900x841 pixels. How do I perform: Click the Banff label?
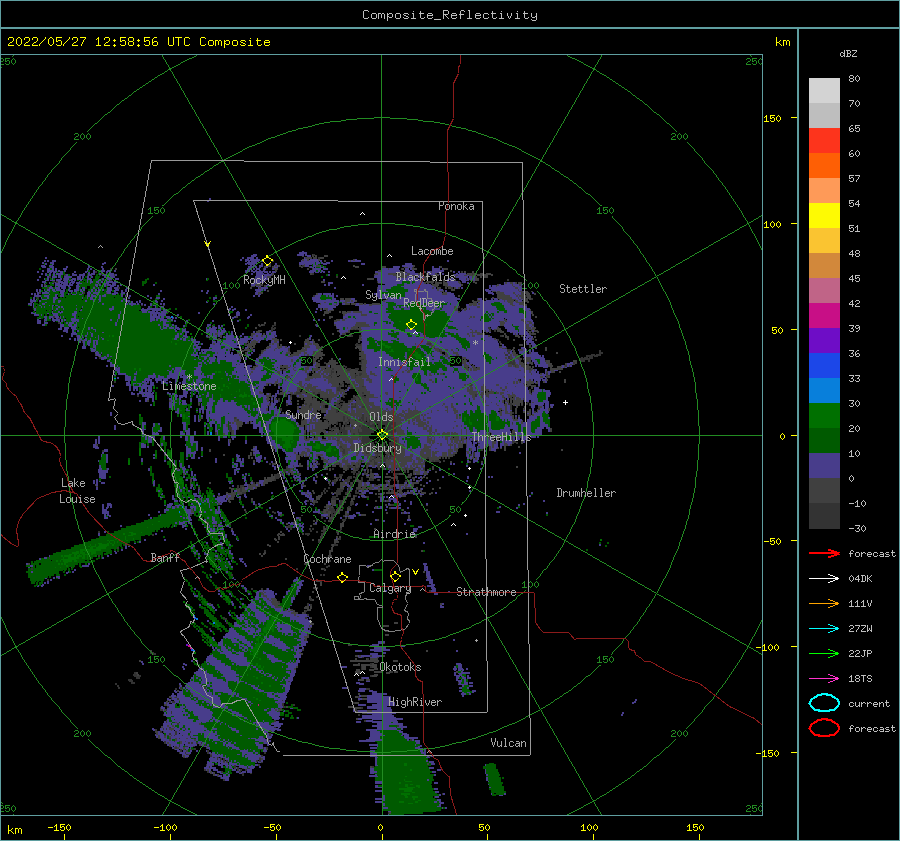(165, 557)
